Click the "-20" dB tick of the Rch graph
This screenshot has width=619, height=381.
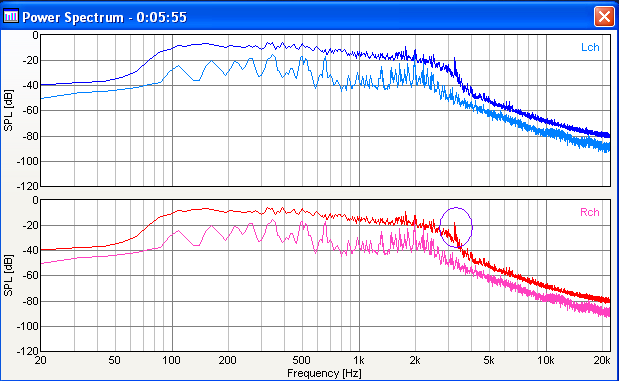click(30, 225)
